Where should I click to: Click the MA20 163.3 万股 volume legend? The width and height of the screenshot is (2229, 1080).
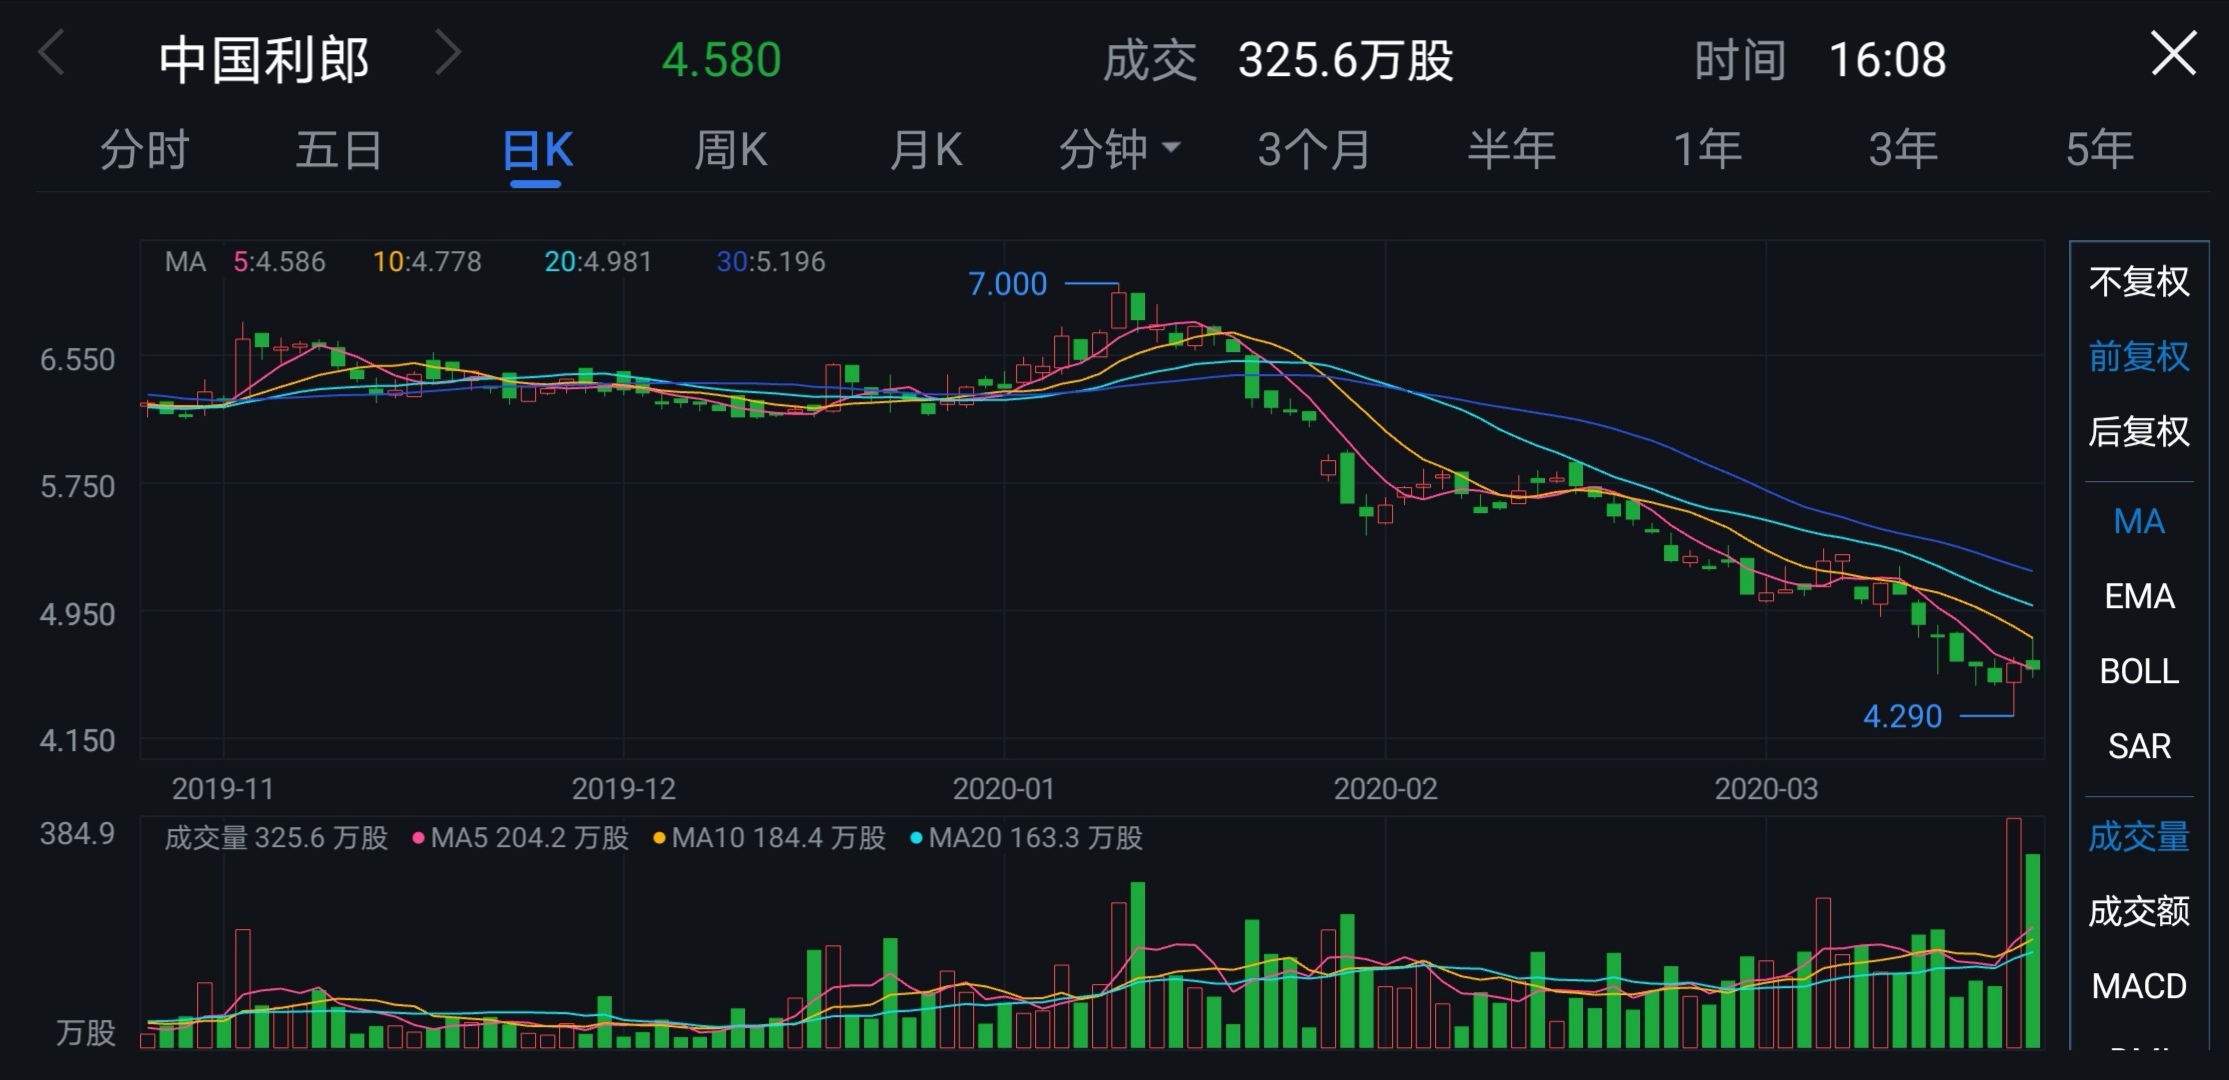pos(1027,838)
